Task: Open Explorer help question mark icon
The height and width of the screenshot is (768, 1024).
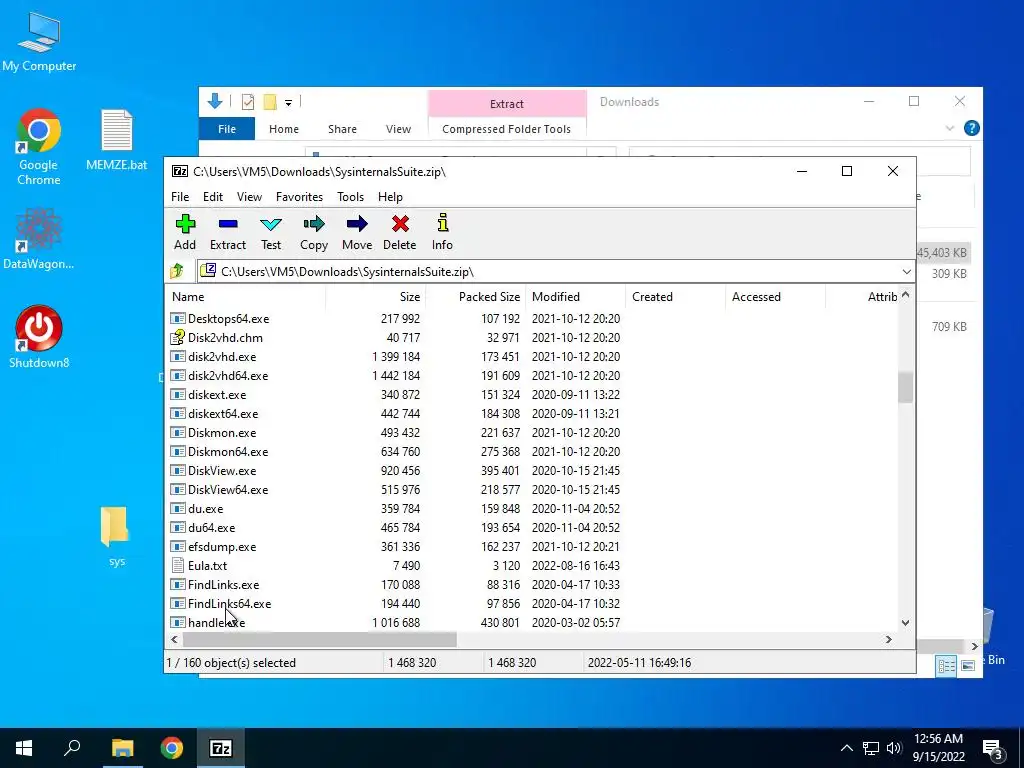Action: click(972, 129)
